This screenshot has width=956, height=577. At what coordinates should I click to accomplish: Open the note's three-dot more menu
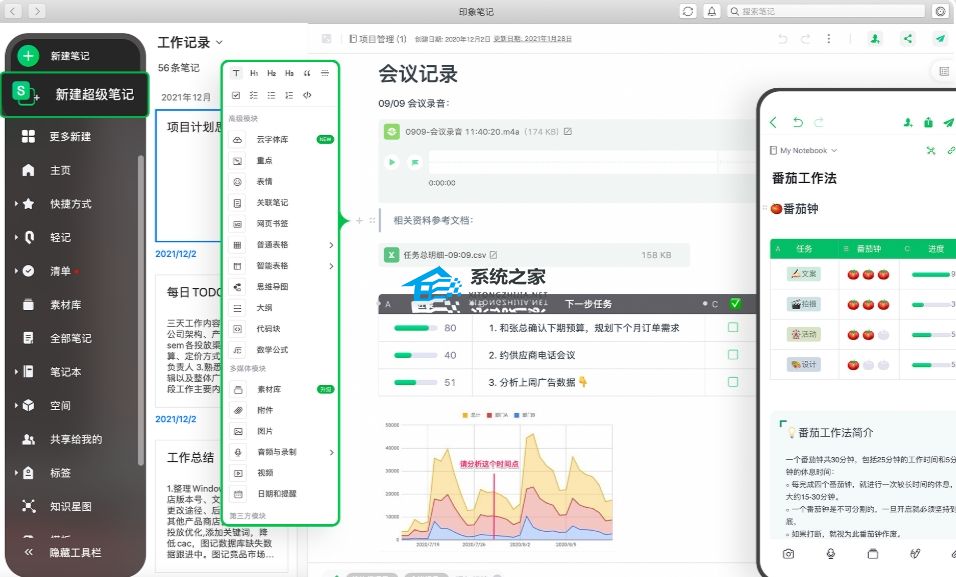[829, 39]
